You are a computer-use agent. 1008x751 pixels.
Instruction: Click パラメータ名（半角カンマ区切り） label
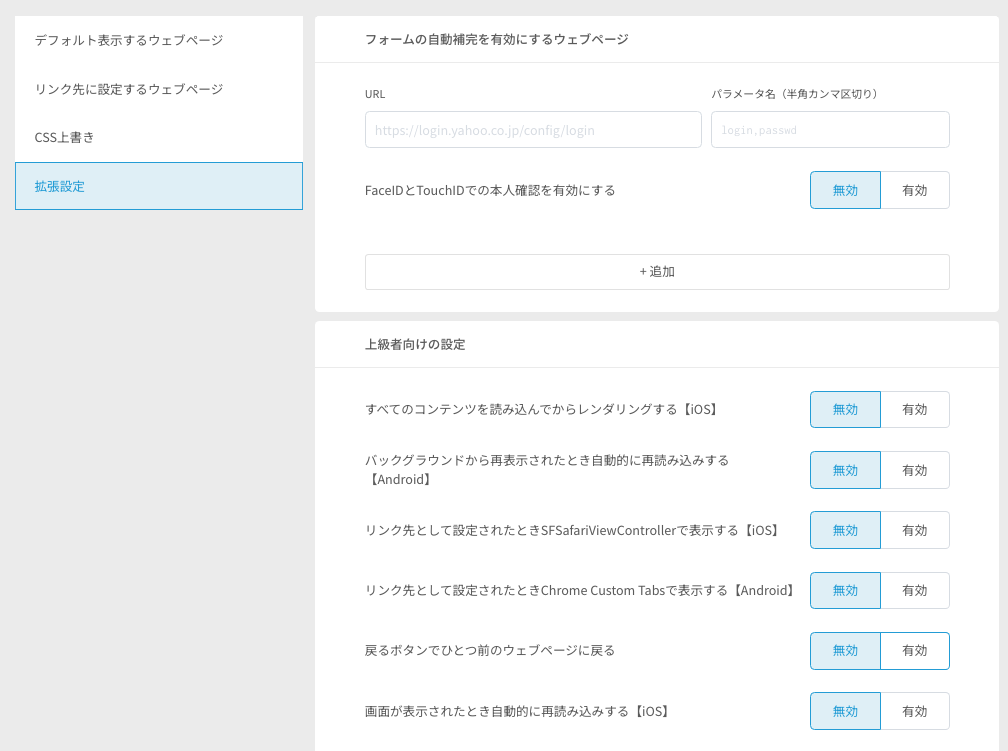click(795, 94)
